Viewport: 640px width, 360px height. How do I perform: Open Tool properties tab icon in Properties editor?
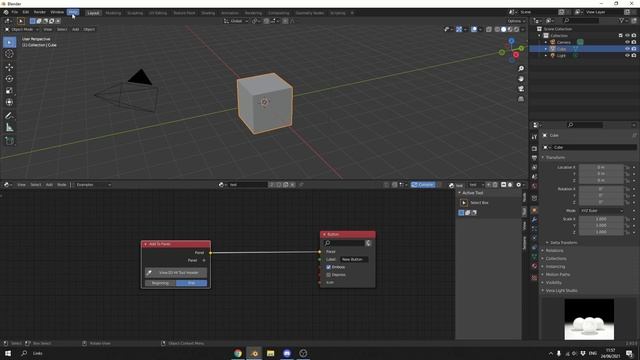(x=534, y=137)
